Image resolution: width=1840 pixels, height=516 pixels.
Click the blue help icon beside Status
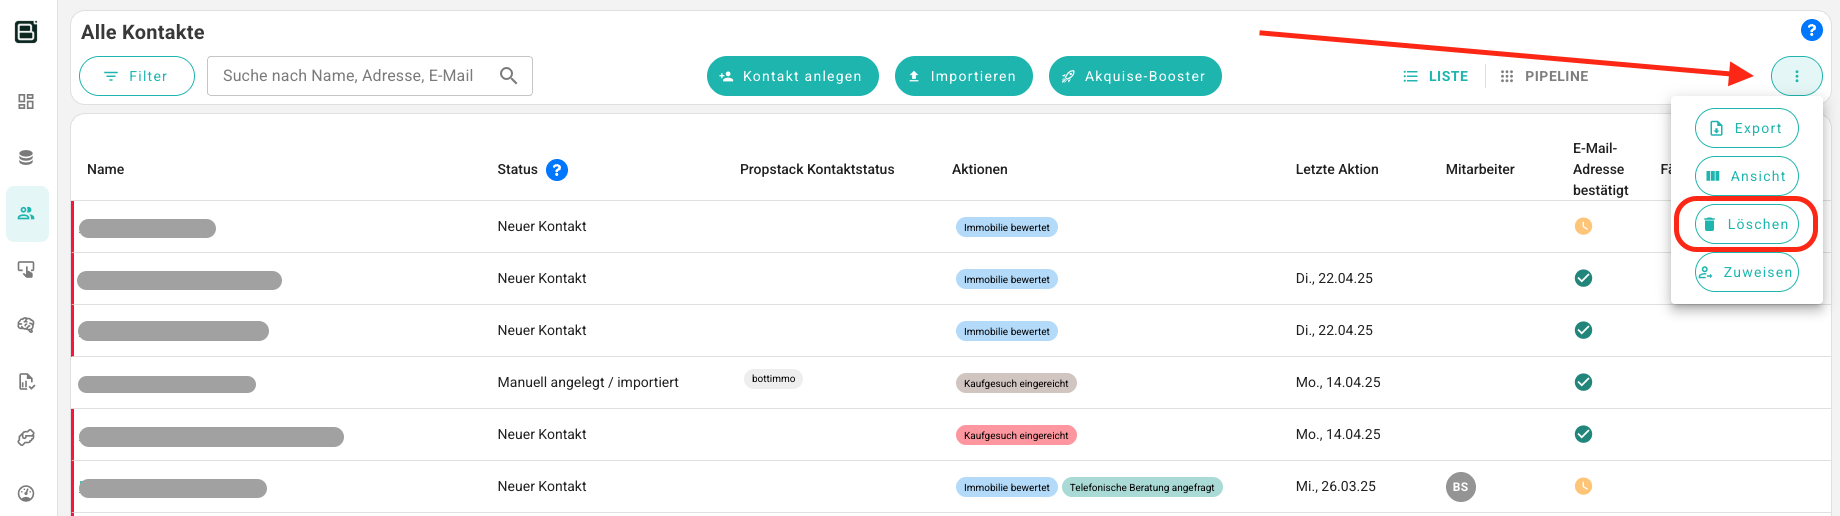coord(557,170)
